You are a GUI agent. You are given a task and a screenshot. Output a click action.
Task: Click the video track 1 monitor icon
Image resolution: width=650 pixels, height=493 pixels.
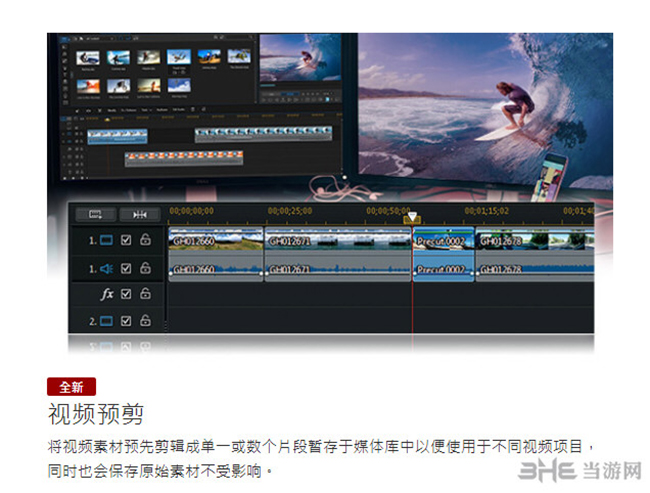click(x=107, y=240)
